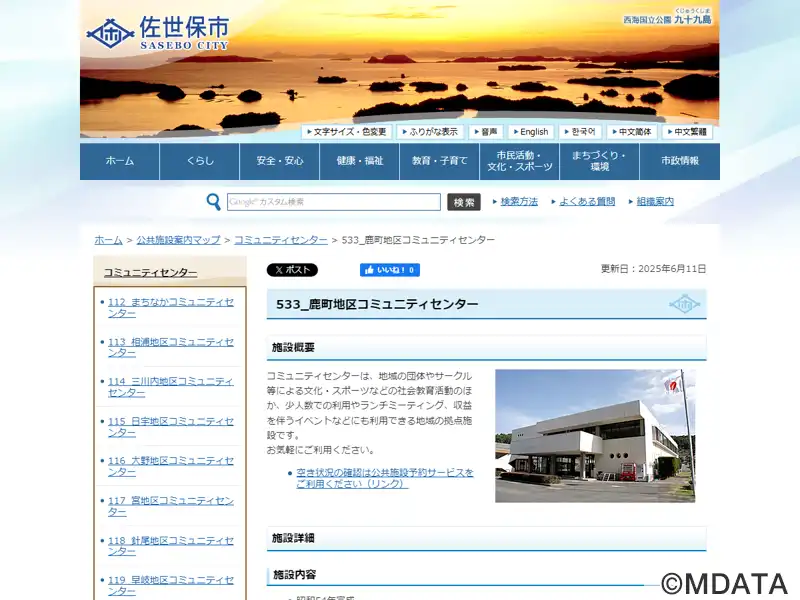Open the 市政情報 navigation tab
The width and height of the screenshot is (800, 600).
tap(680, 161)
